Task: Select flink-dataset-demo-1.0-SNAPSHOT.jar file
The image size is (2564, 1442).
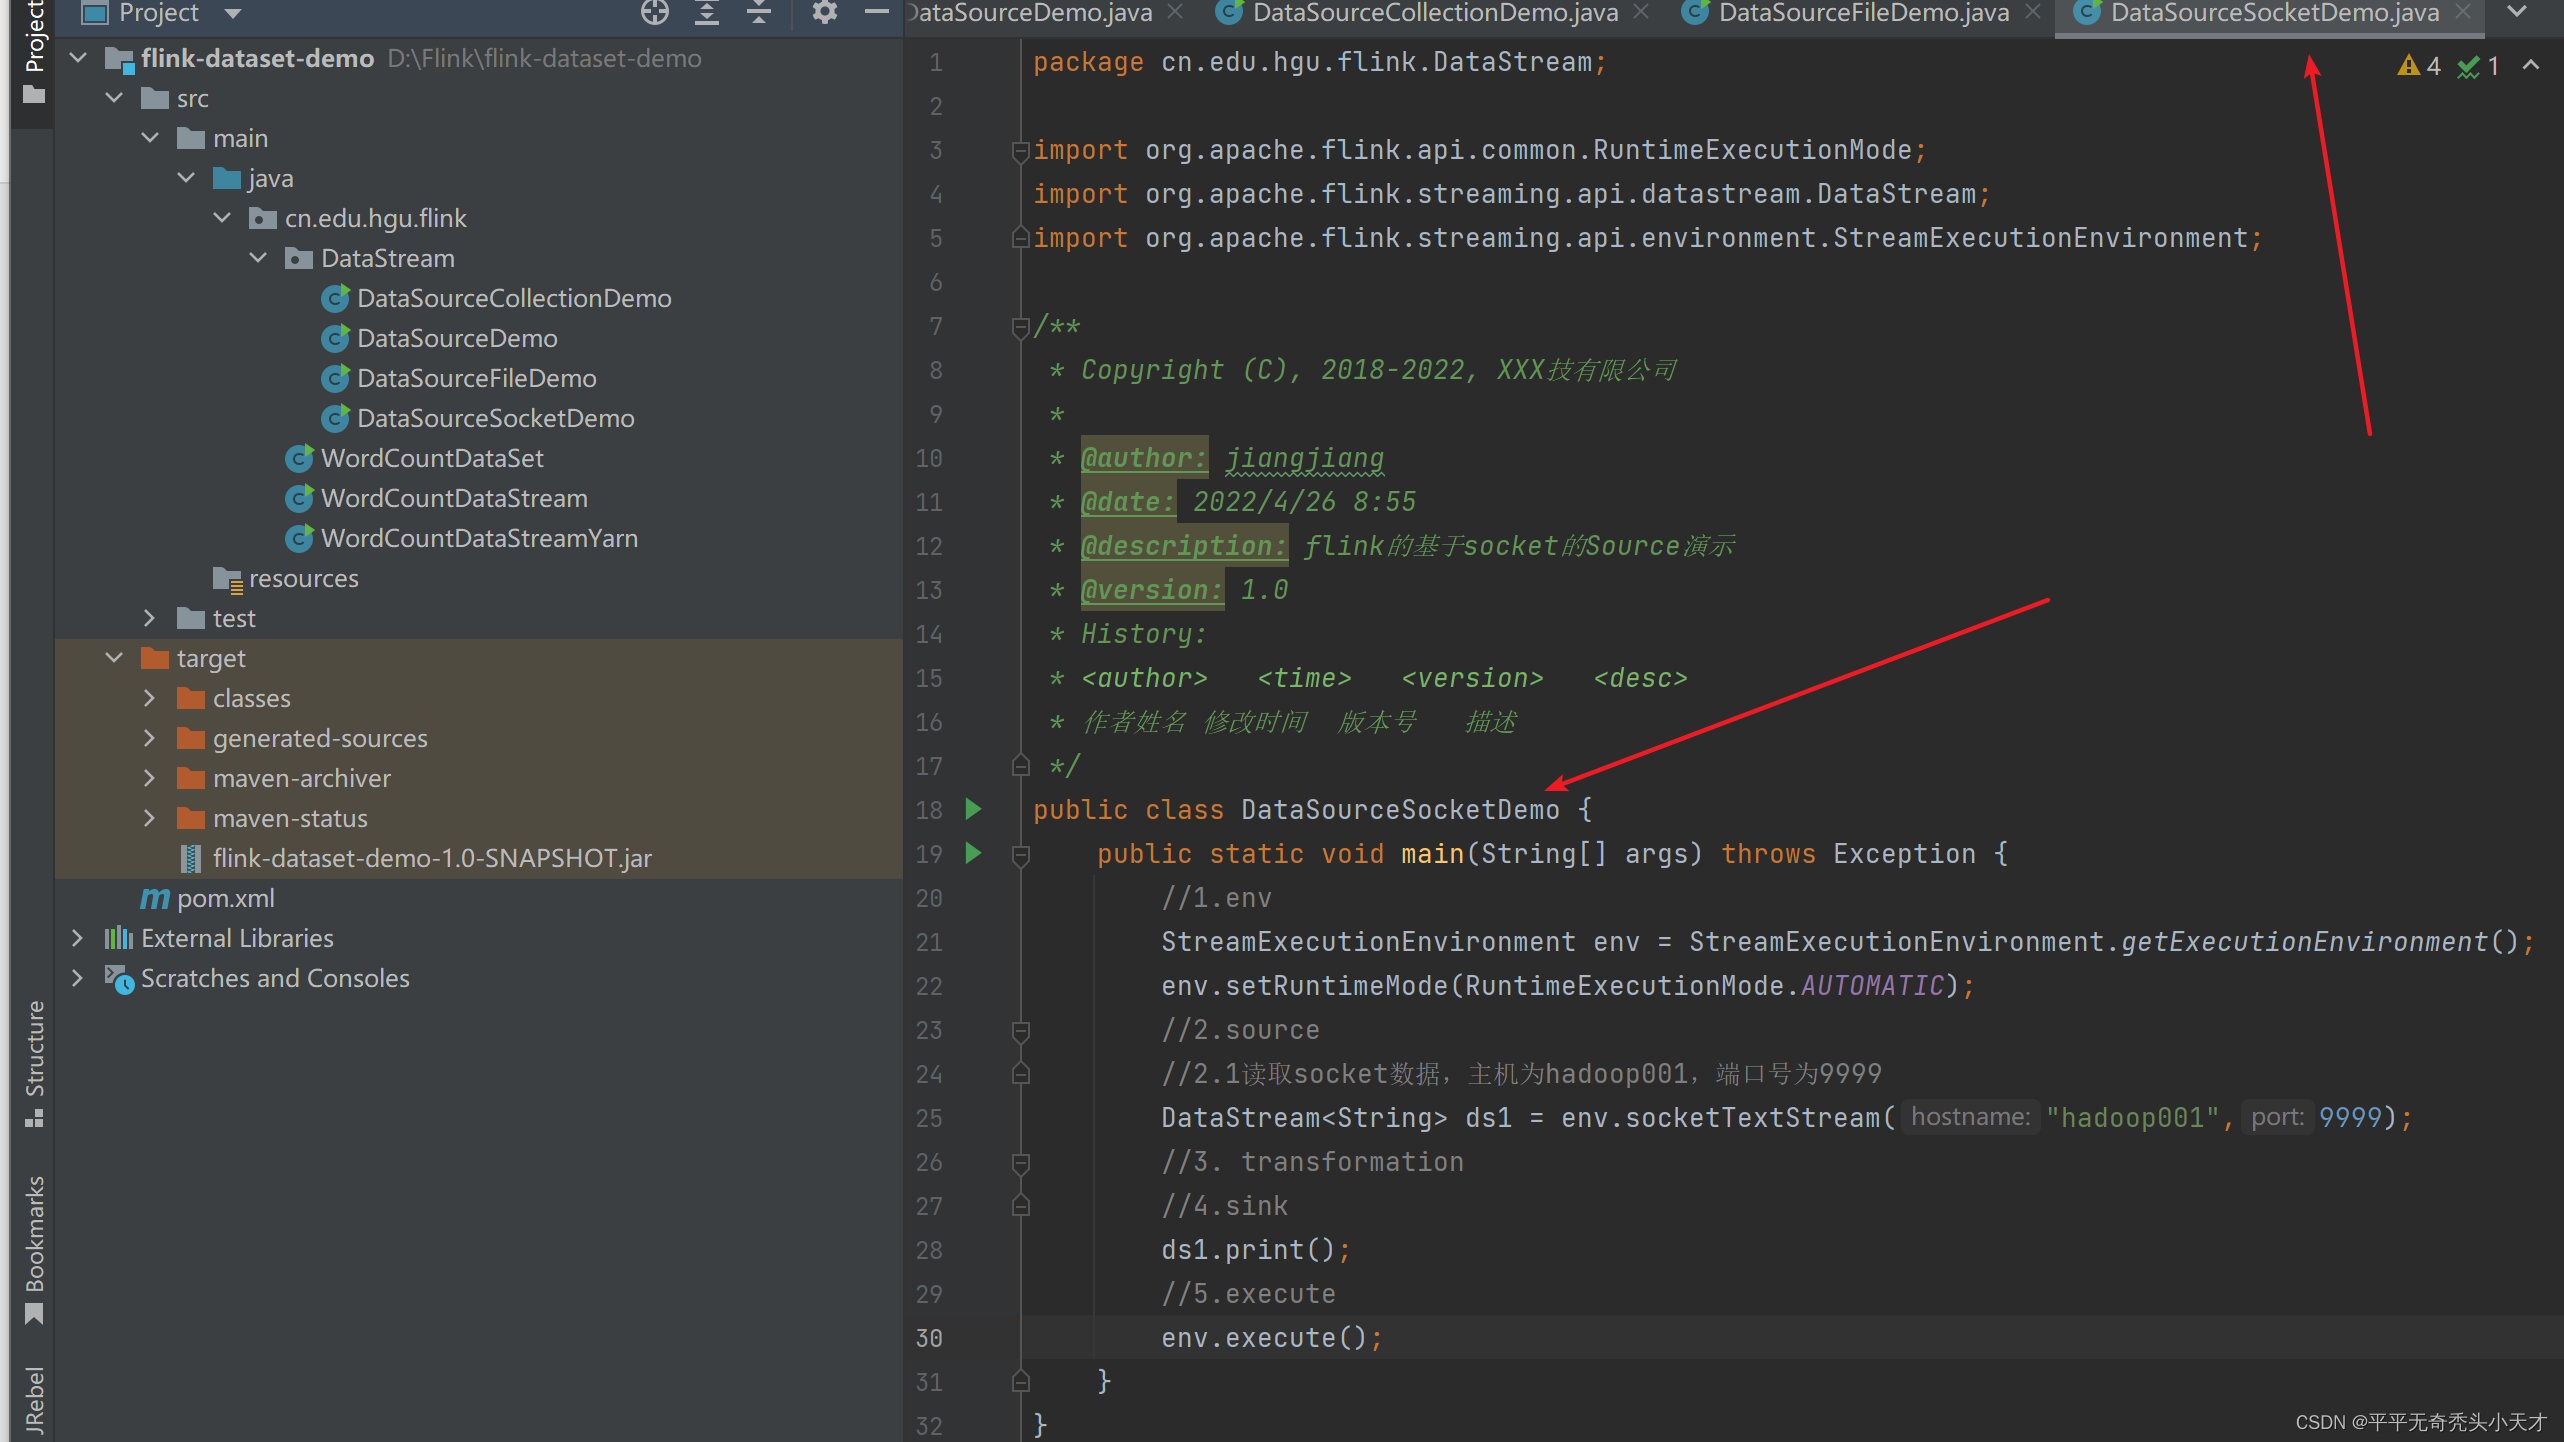Action: click(431, 858)
